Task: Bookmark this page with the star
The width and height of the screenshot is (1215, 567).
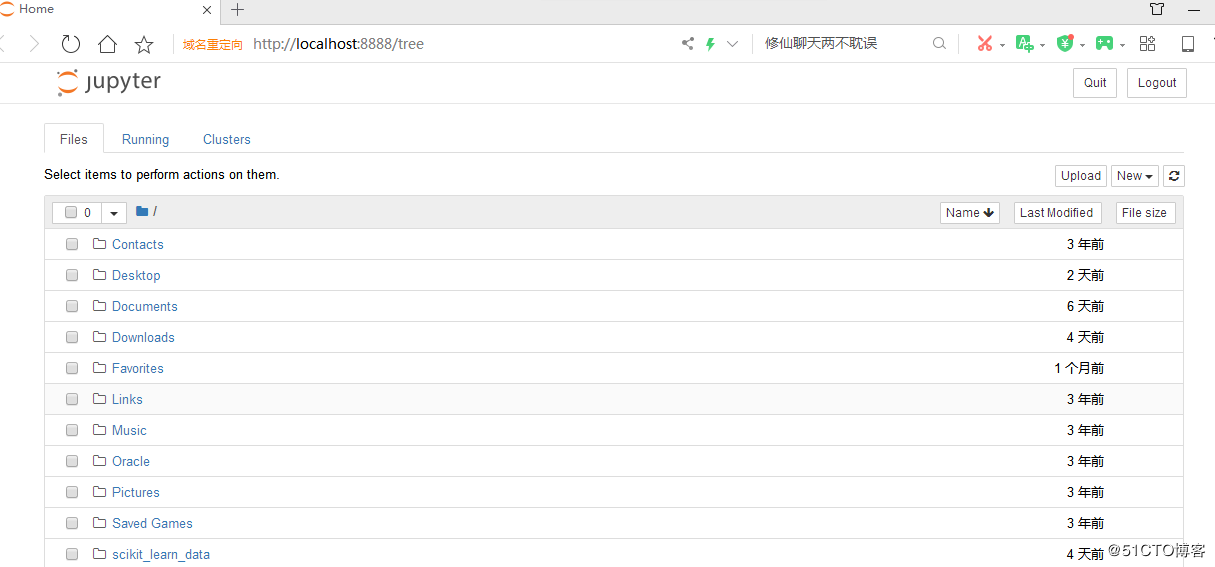Action: point(144,44)
